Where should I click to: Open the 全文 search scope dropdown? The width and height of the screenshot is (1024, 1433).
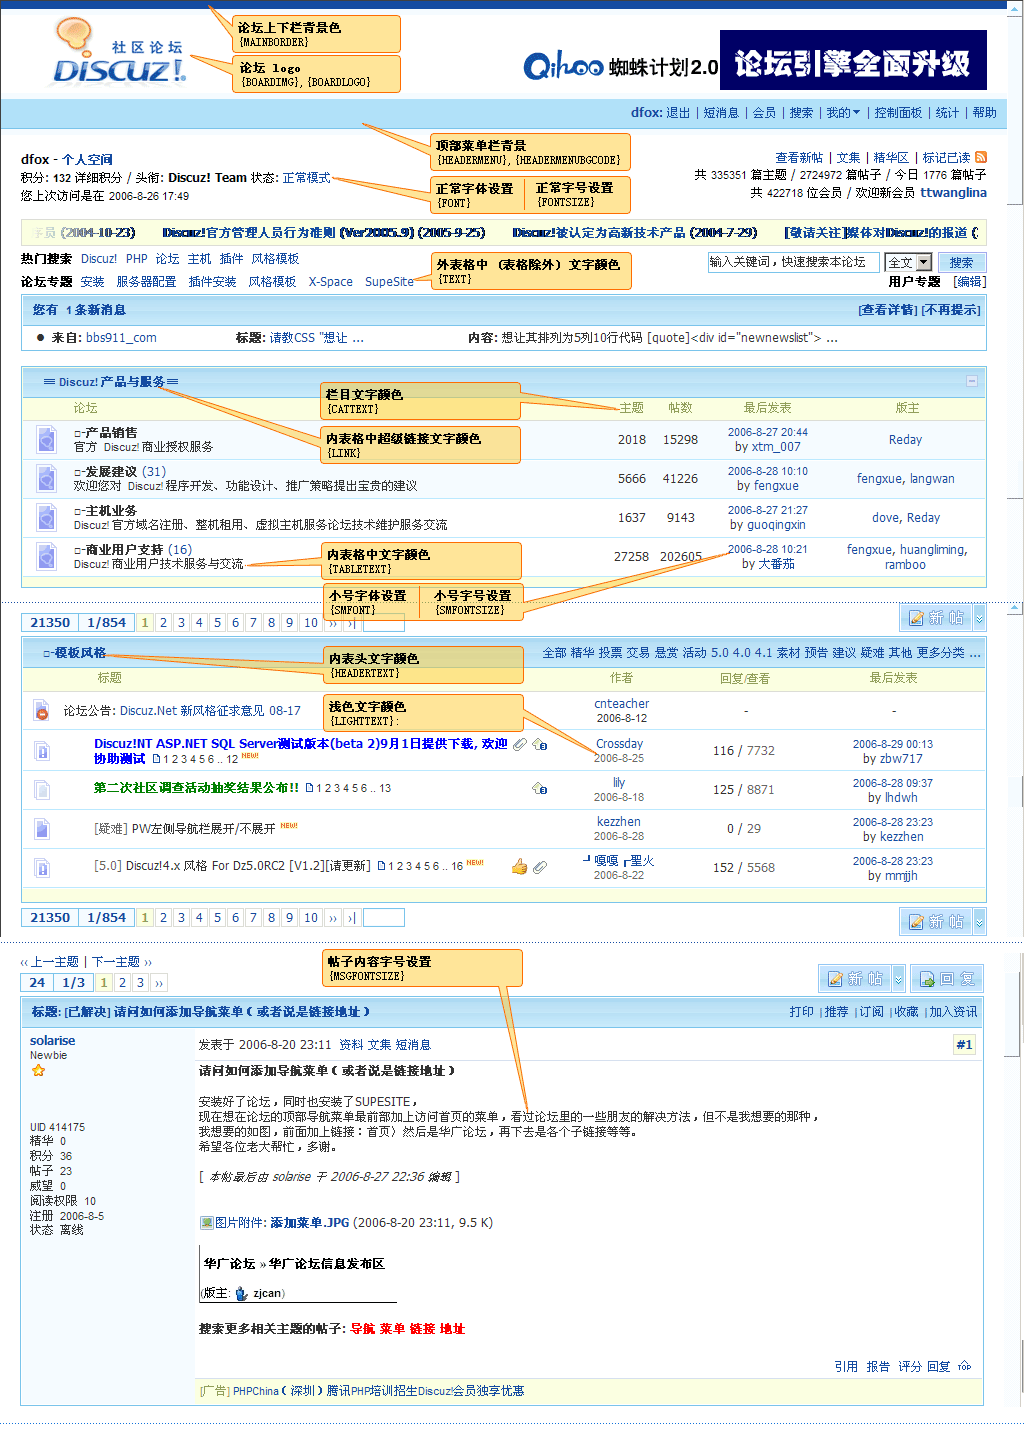[x=924, y=262]
